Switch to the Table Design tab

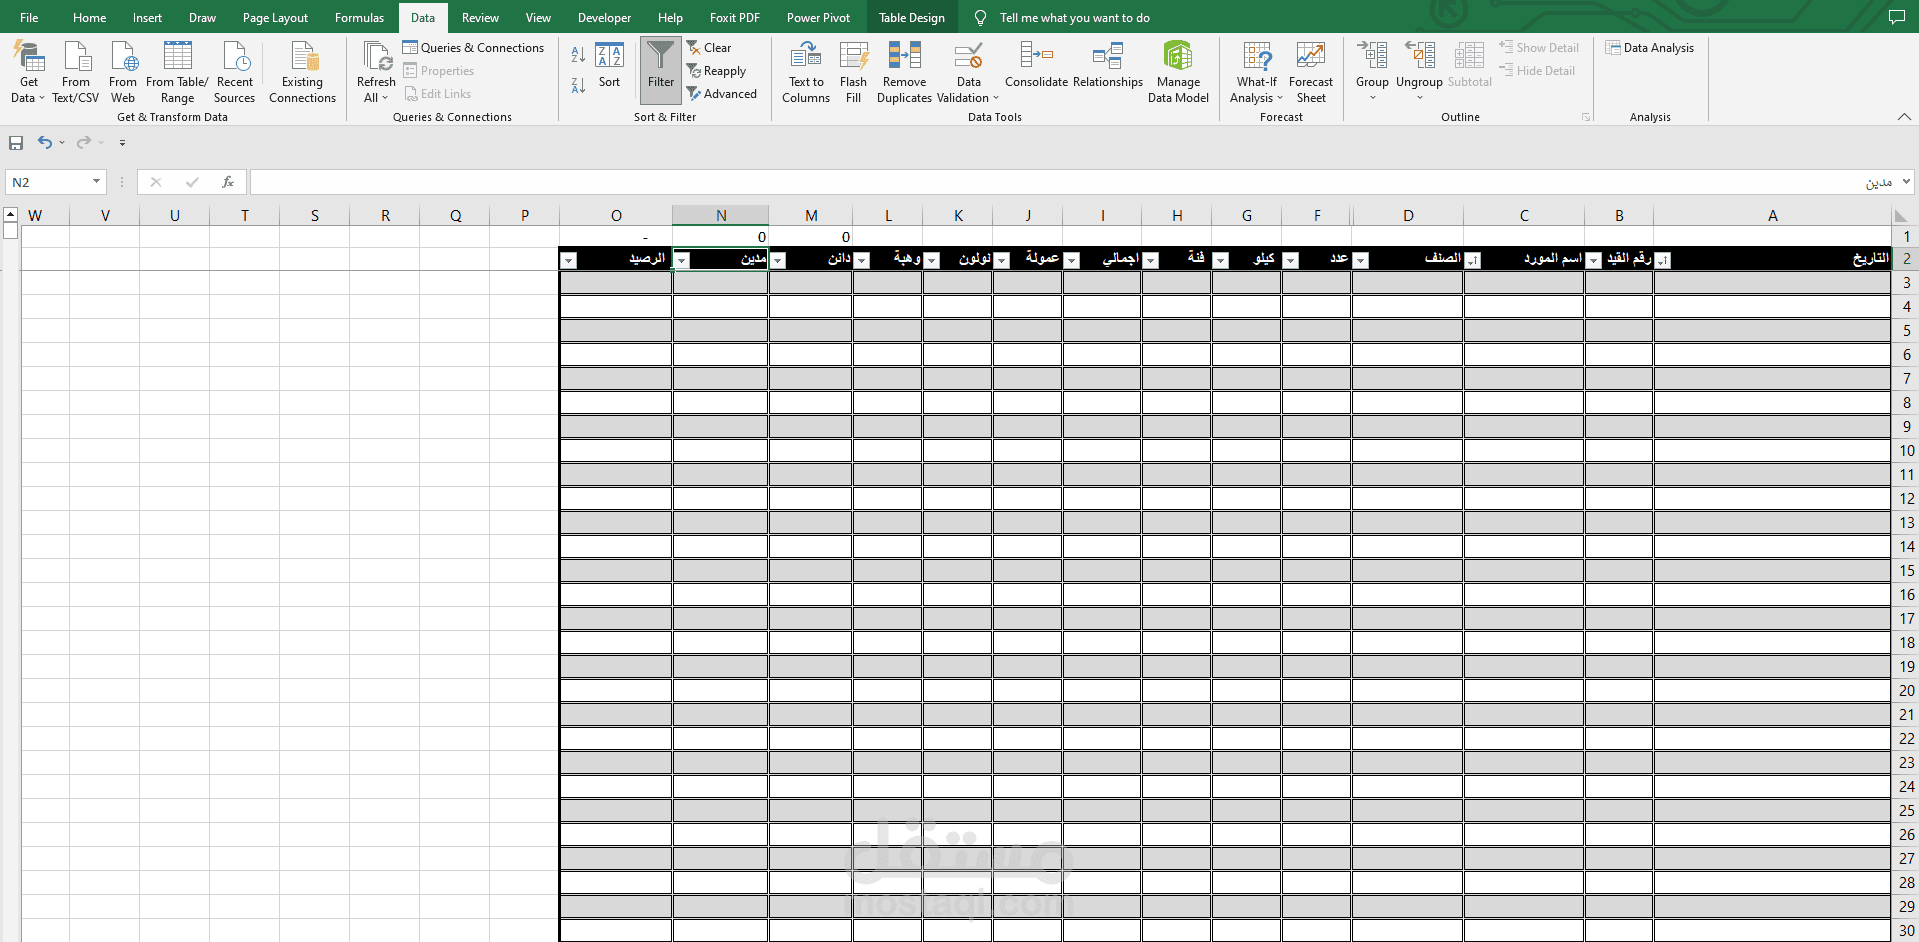click(911, 17)
